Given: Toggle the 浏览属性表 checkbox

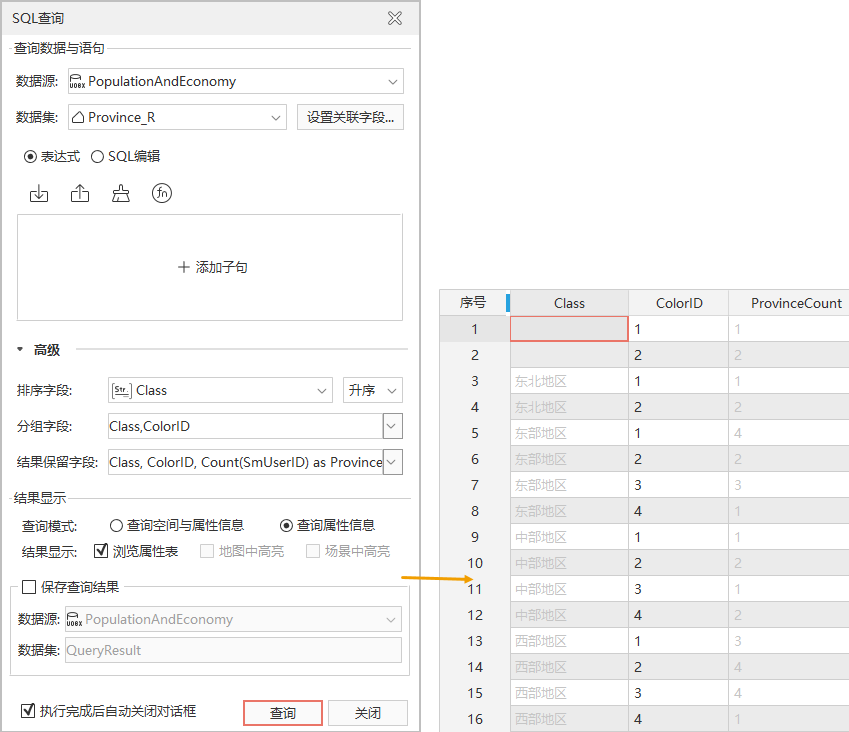Looking at the screenshot, I should tap(101, 551).
